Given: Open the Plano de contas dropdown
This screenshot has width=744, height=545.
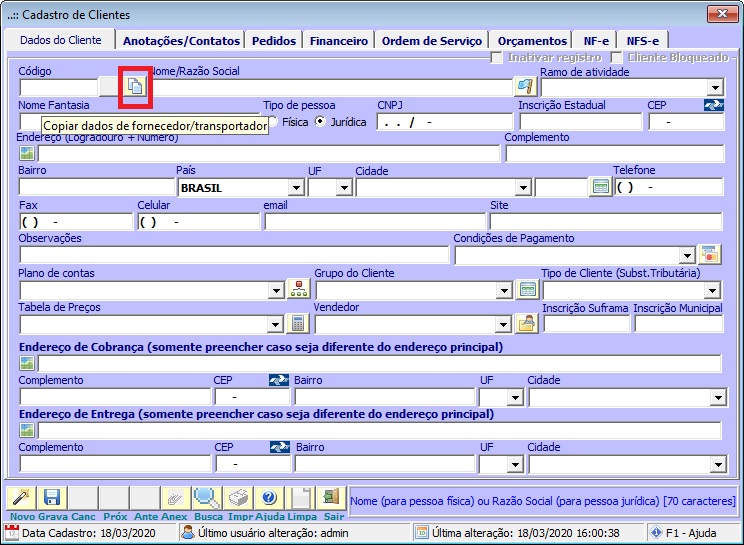Looking at the screenshot, I should pyautogui.click(x=276, y=290).
